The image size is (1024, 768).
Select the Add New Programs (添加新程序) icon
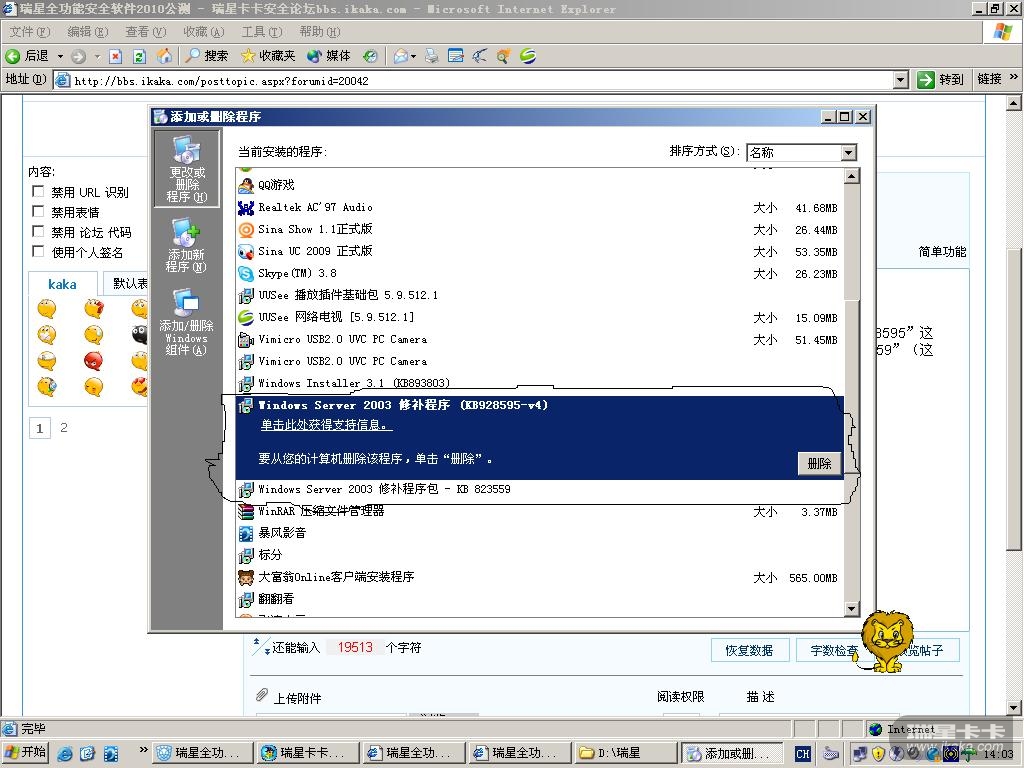[186, 245]
